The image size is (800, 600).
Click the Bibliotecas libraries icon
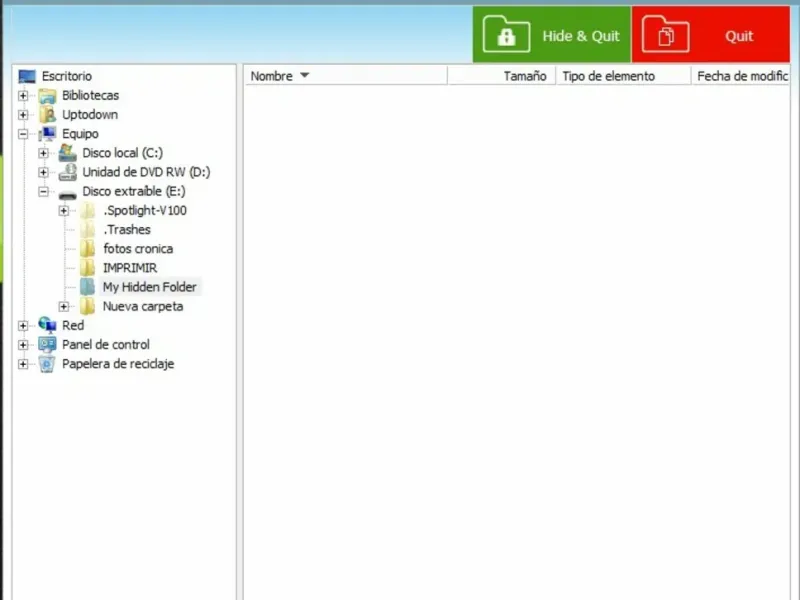[x=47, y=95]
